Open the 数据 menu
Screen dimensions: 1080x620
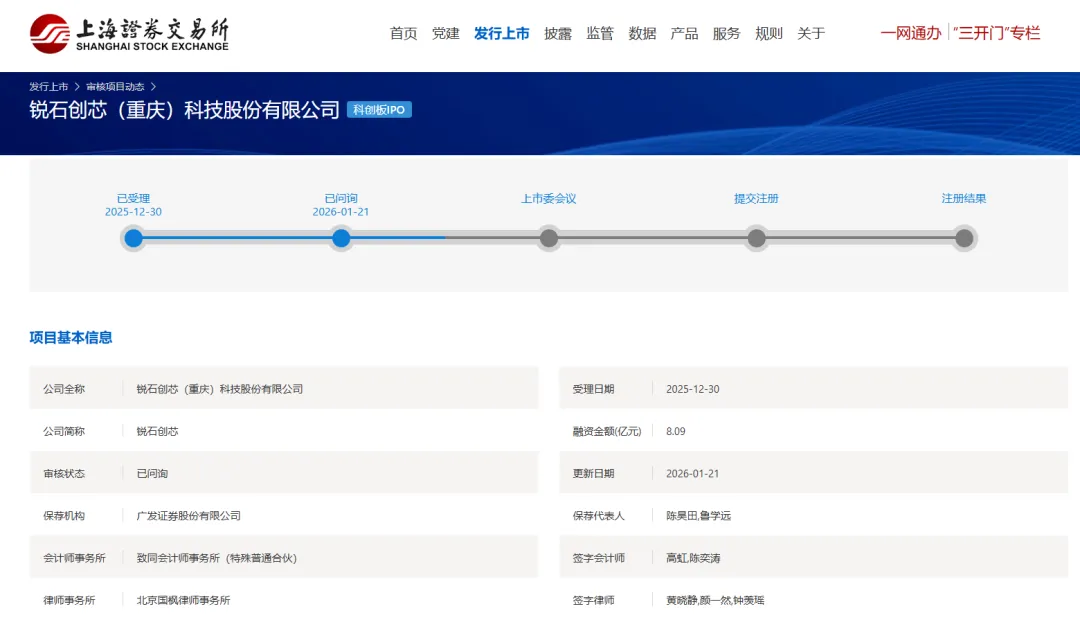pos(642,33)
